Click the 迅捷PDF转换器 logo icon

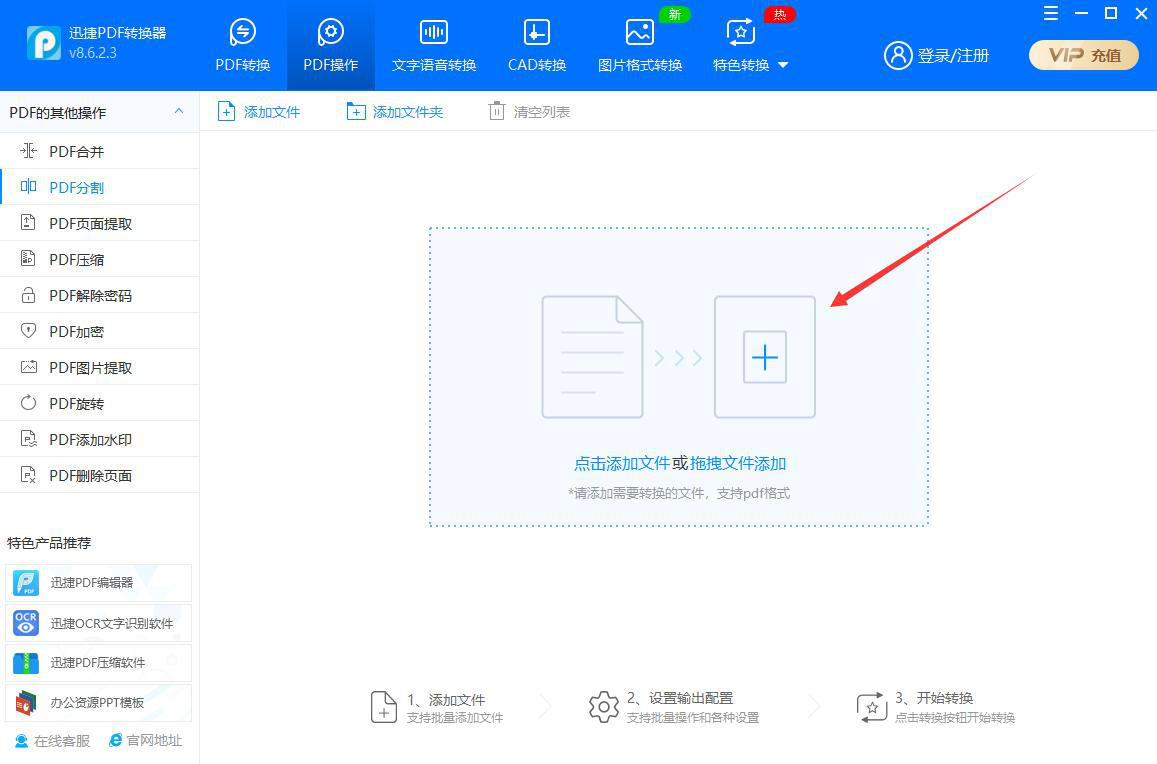44,43
